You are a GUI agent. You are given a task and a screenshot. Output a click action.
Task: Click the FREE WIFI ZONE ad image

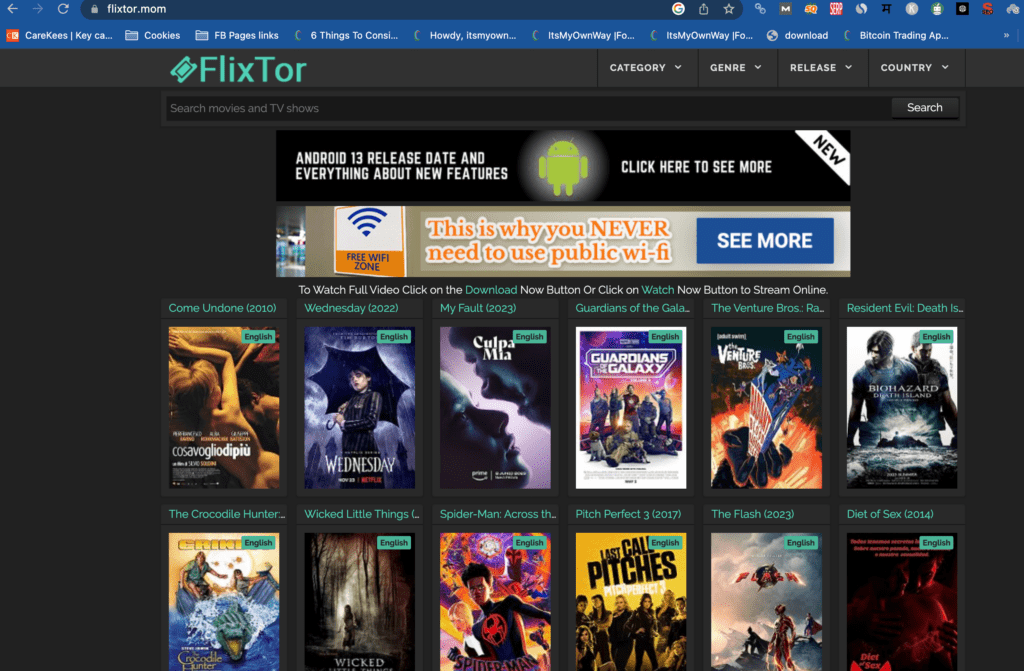(368, 241)
